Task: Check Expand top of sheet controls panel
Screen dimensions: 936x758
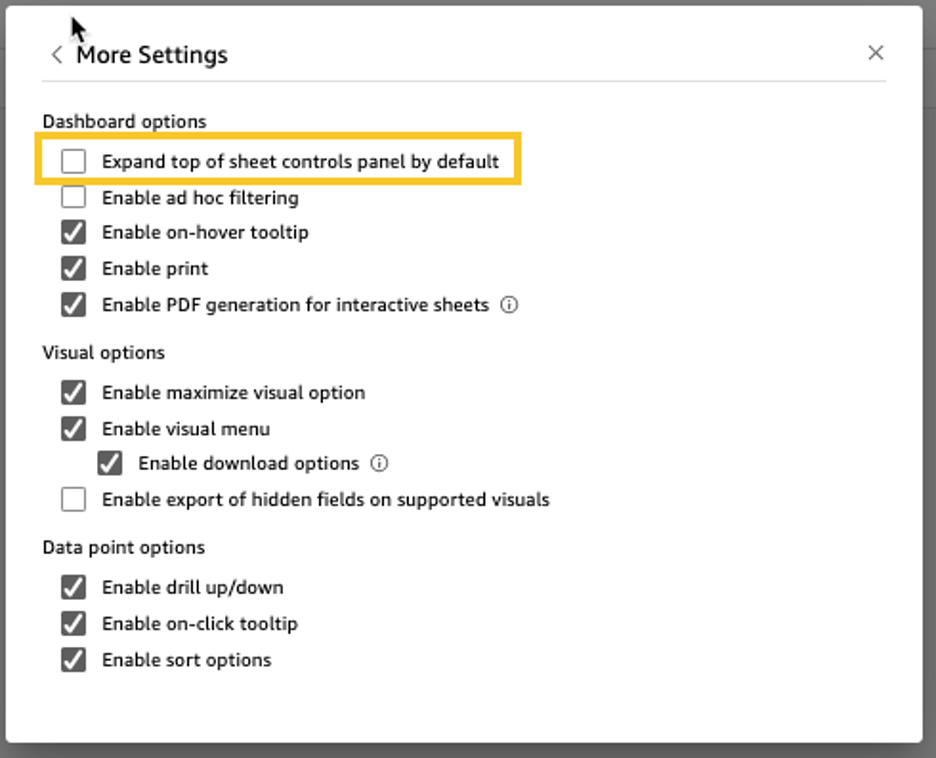Action: (x=73, y=160)
